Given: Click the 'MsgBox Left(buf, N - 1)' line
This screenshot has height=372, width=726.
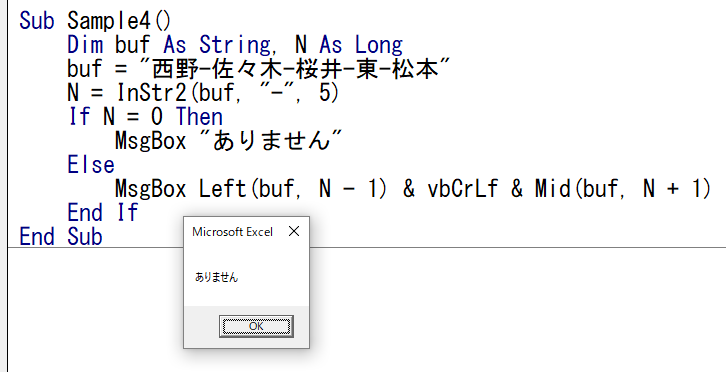Looking at the screenshot, I should pyautogui.click(x=413, y=189).
